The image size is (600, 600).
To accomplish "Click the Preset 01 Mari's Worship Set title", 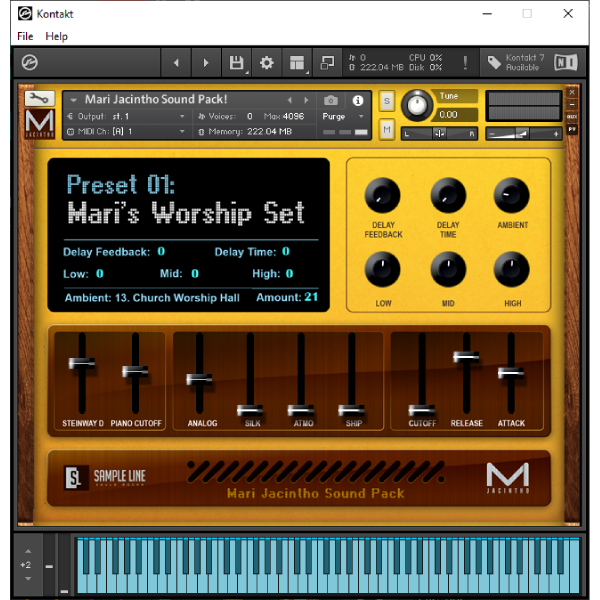I will tap(186, 199).
